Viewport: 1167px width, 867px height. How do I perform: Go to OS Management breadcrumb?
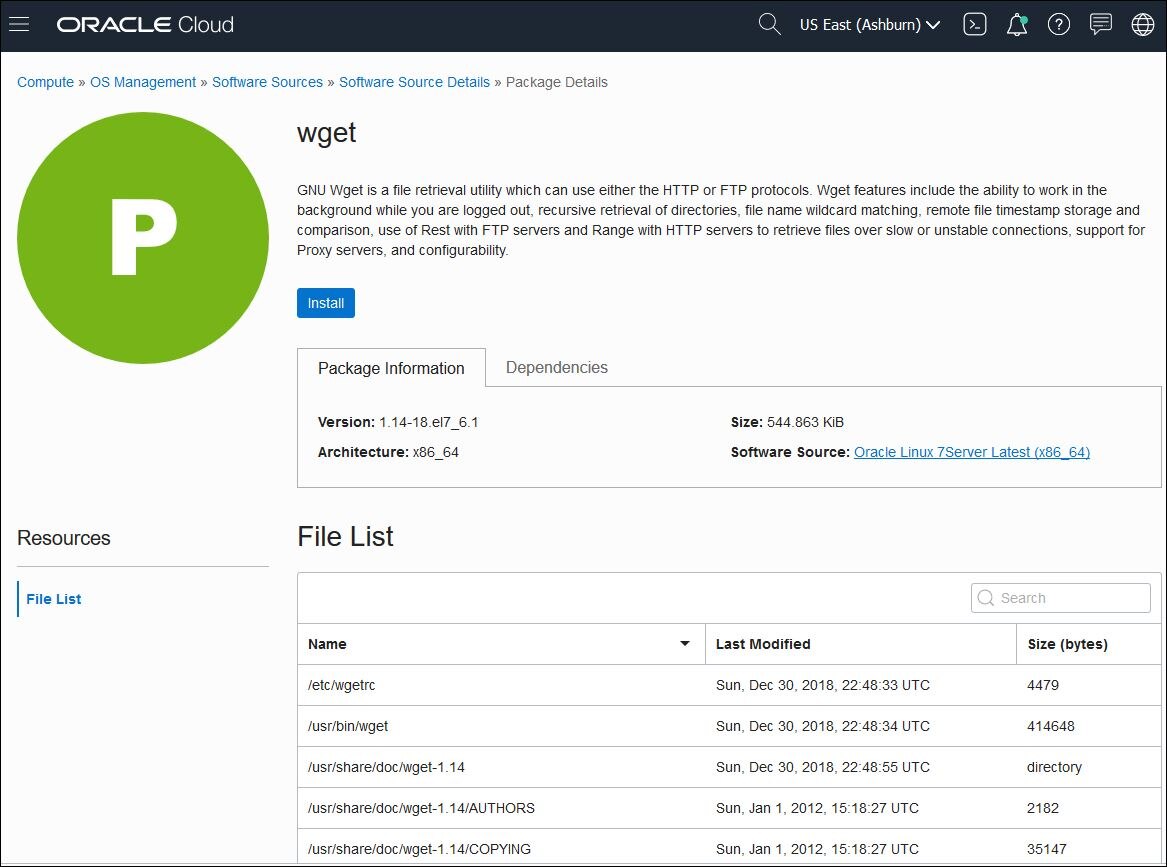pos(143,82)
